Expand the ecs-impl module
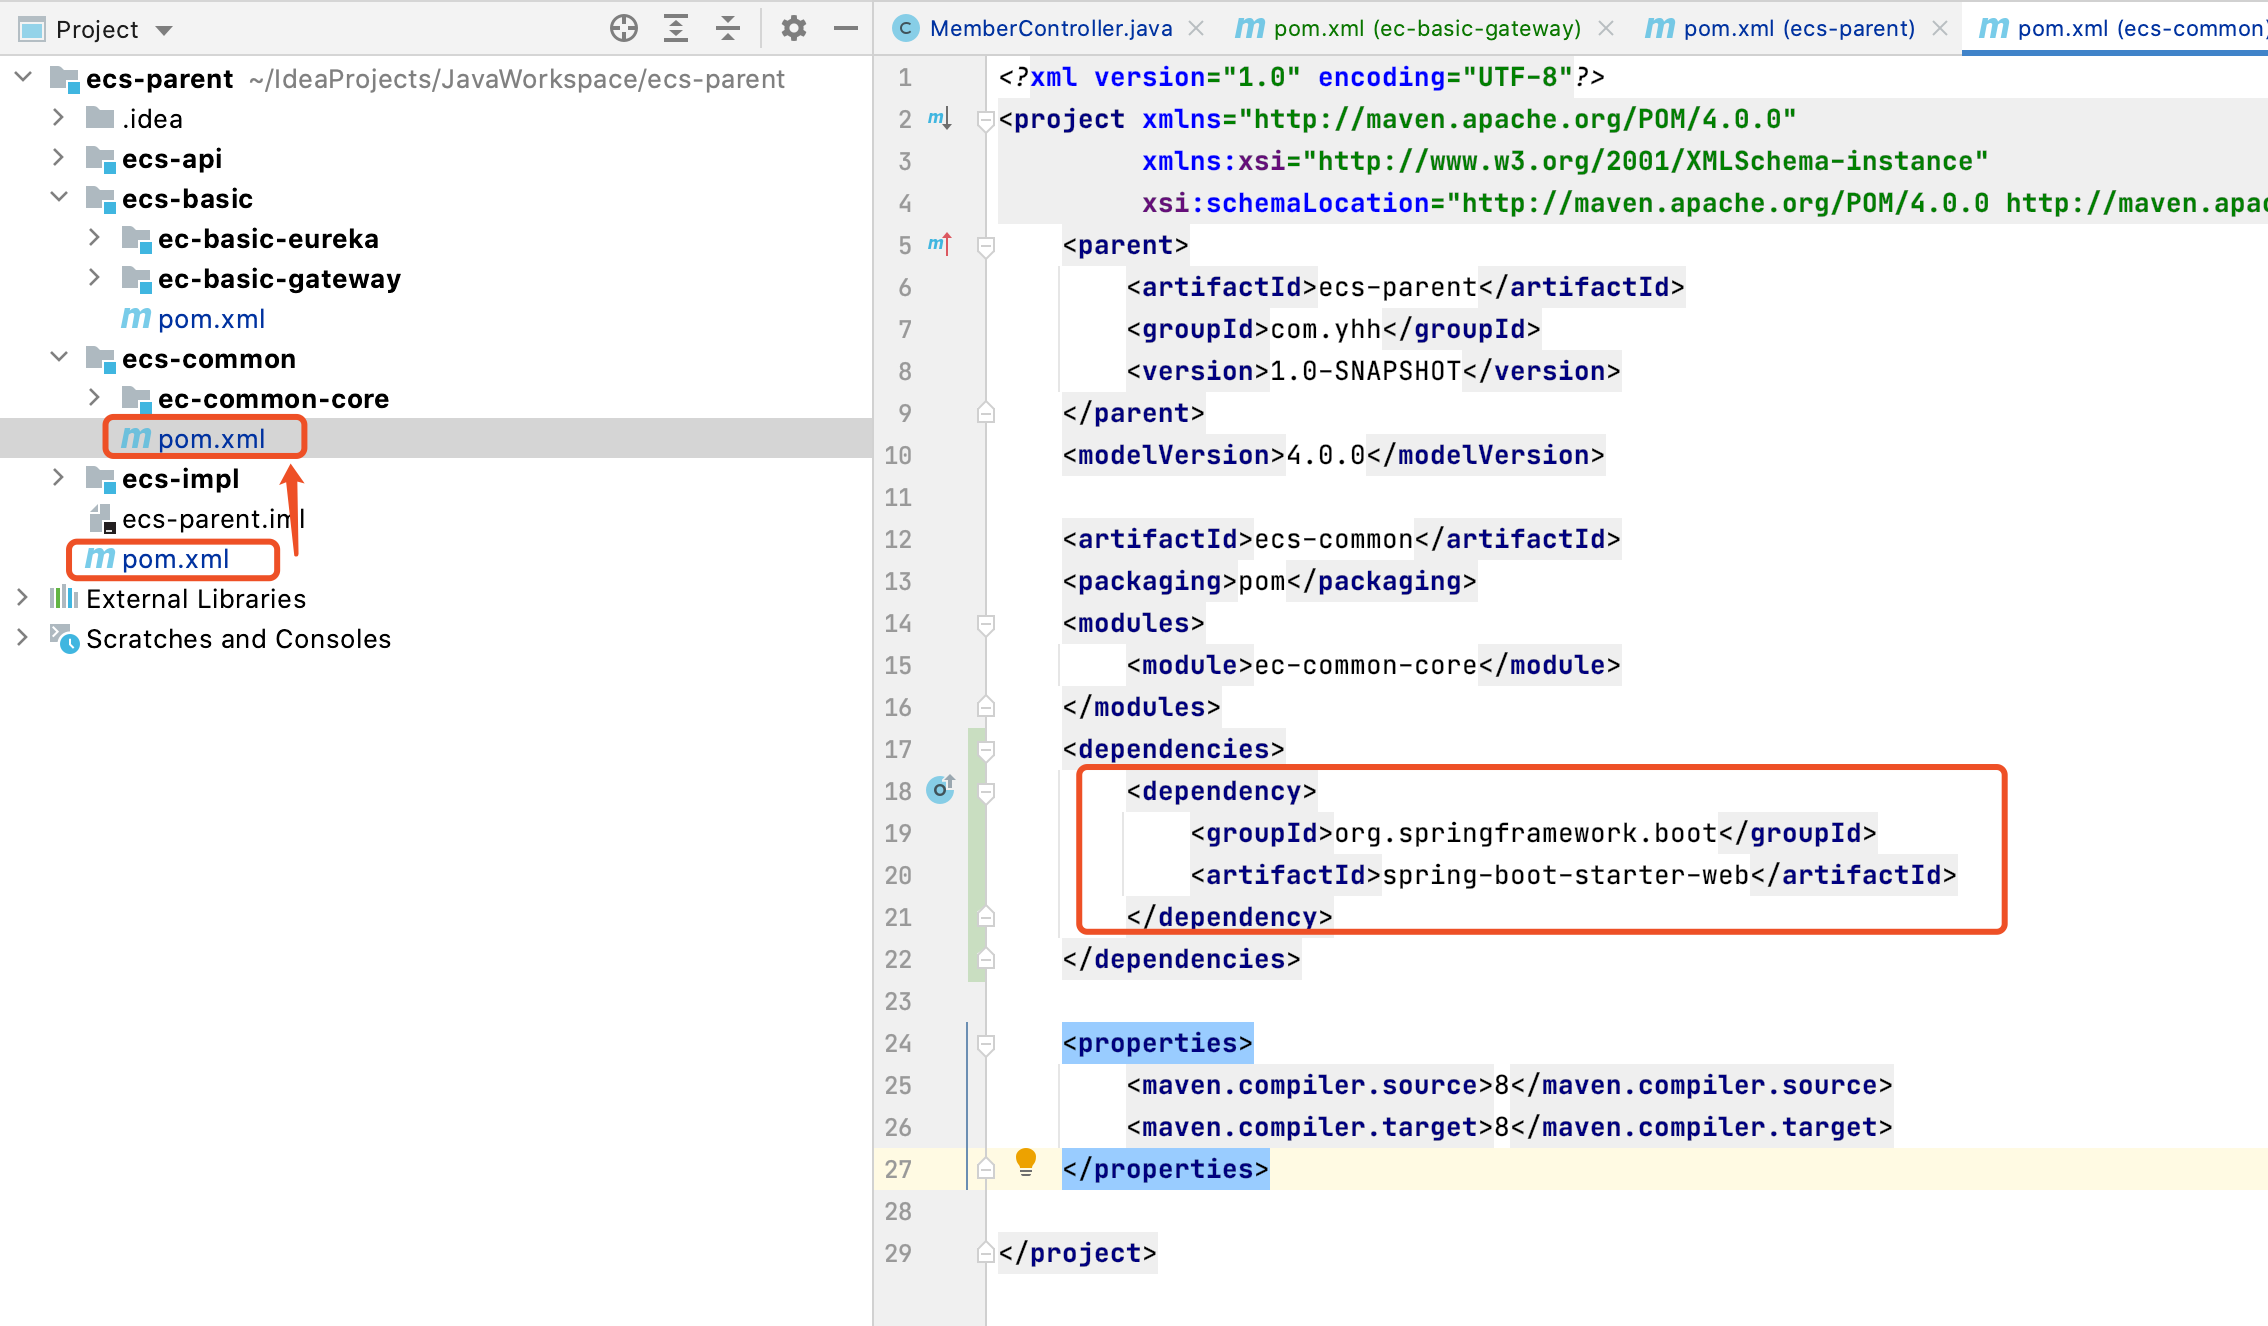This screenshot has height=1326, width=2268. [x=59, y=478]
